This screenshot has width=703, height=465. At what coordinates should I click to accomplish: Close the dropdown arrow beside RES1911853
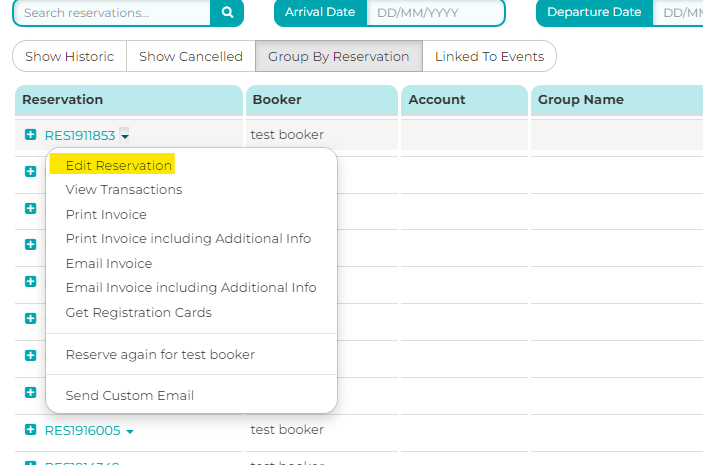coord(125,135)
